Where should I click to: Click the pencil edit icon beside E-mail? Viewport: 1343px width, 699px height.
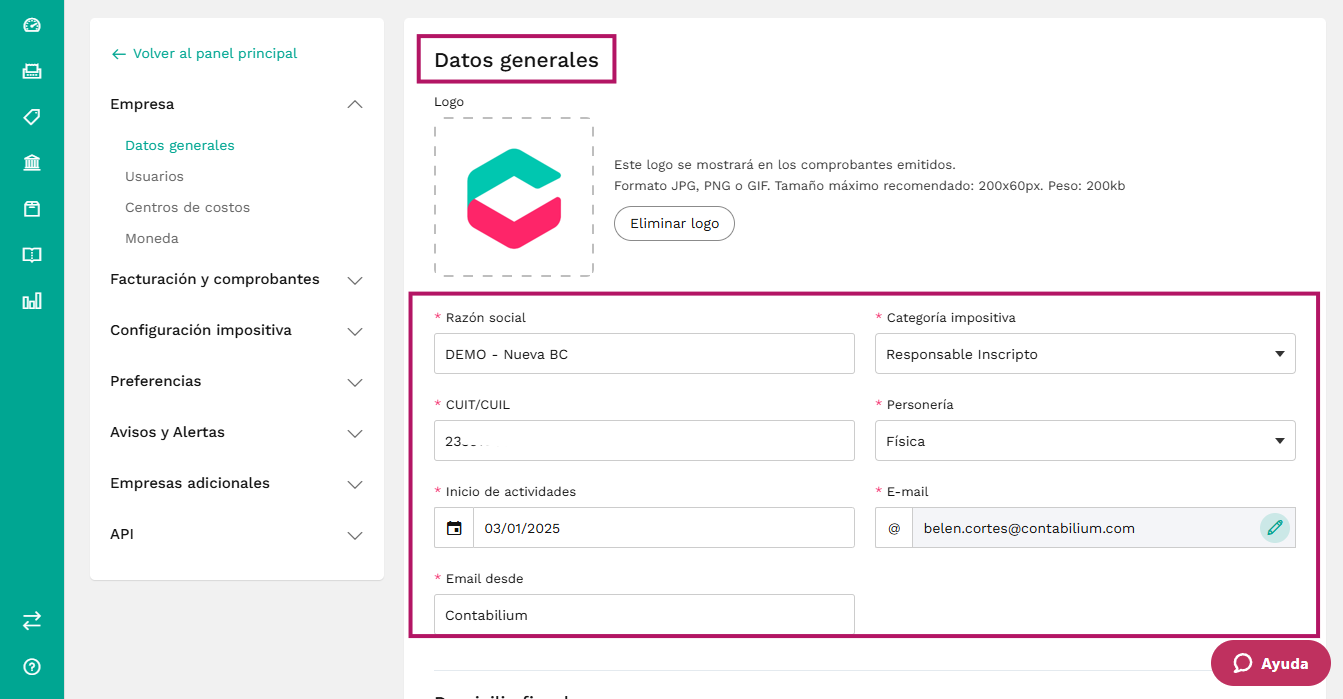pos(1274,528)
